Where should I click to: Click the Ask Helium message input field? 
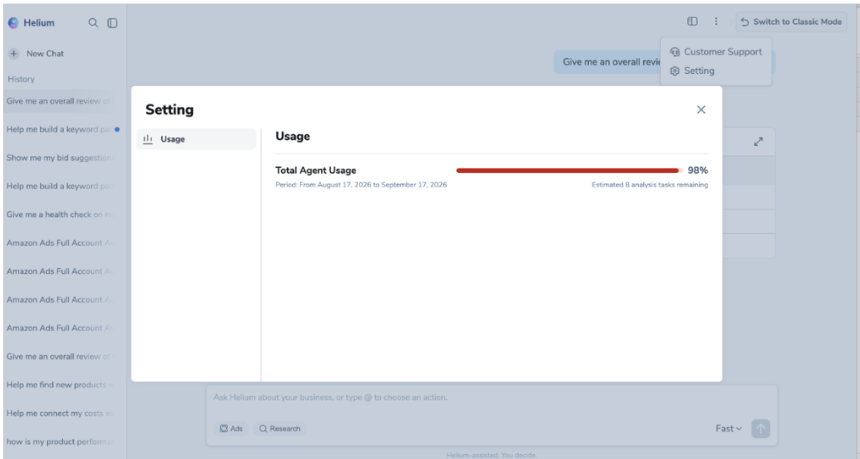tap(491, 397)
